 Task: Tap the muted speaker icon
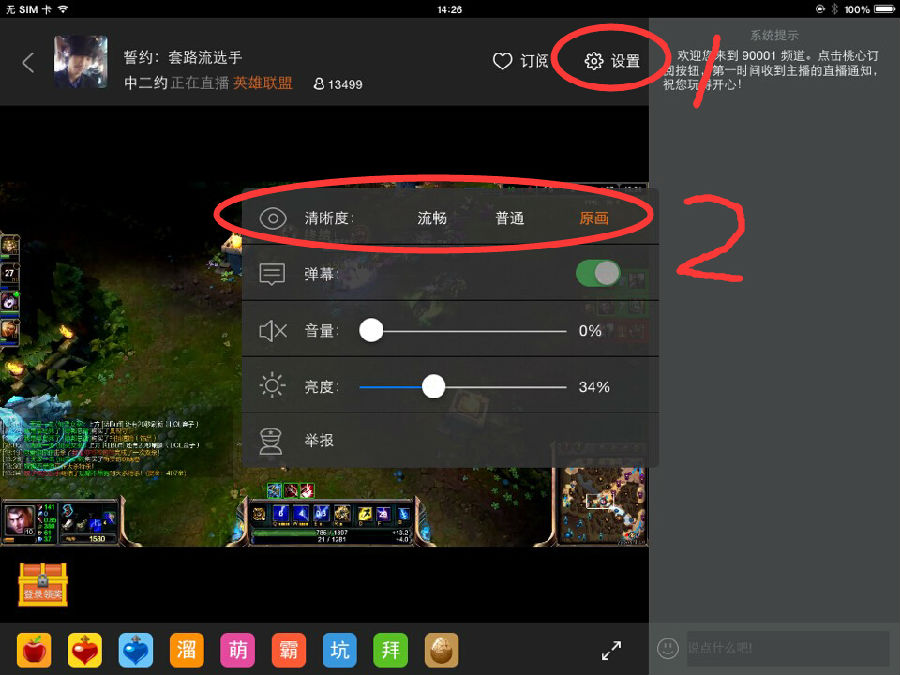(x=273, y=331)
